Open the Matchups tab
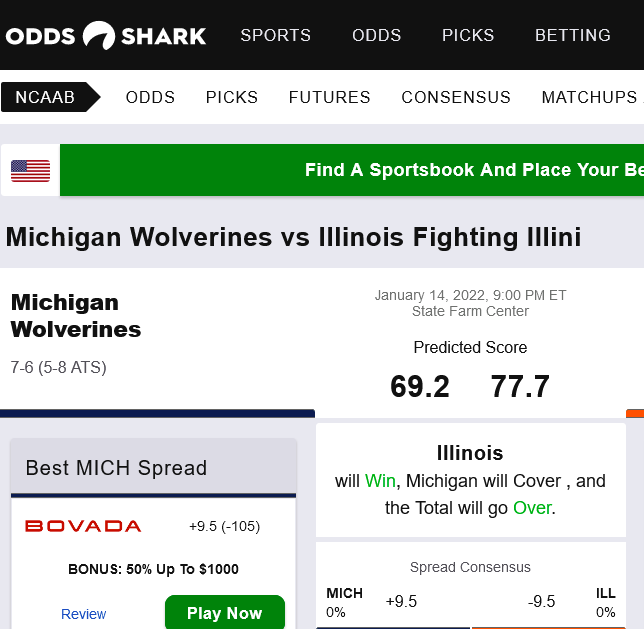This screenshot has height=629, width=644. click(x=589, y=97)
